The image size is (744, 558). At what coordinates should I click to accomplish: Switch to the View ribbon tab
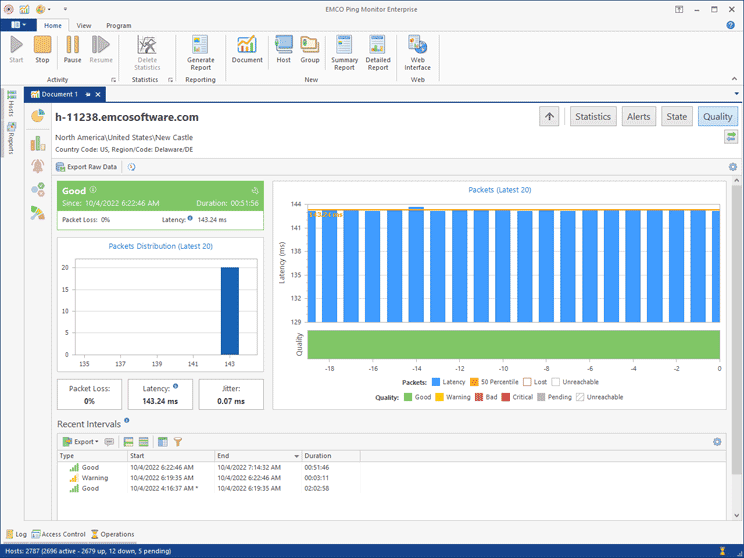84,26
